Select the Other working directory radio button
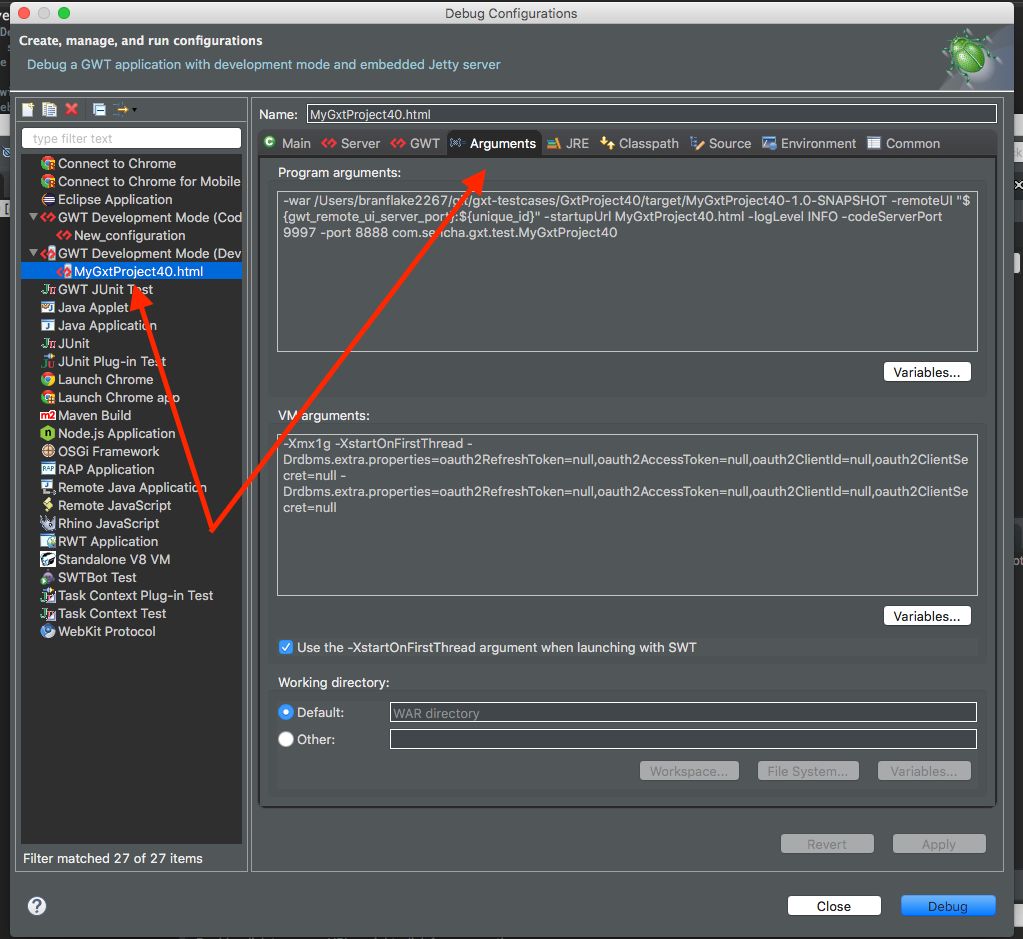Viewport: 1023px width, 939px height. point(286,739)
